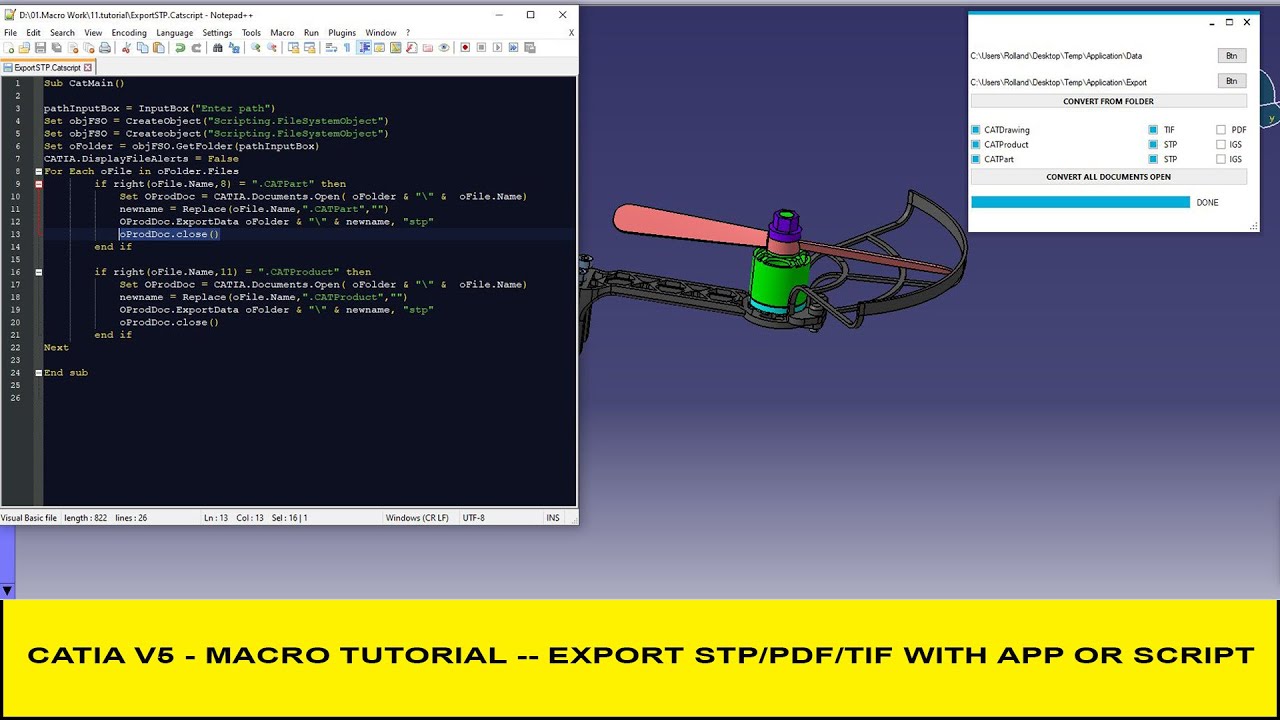Enable the PDF checkbox
1280x720 pixels.
pos(1221,130)
